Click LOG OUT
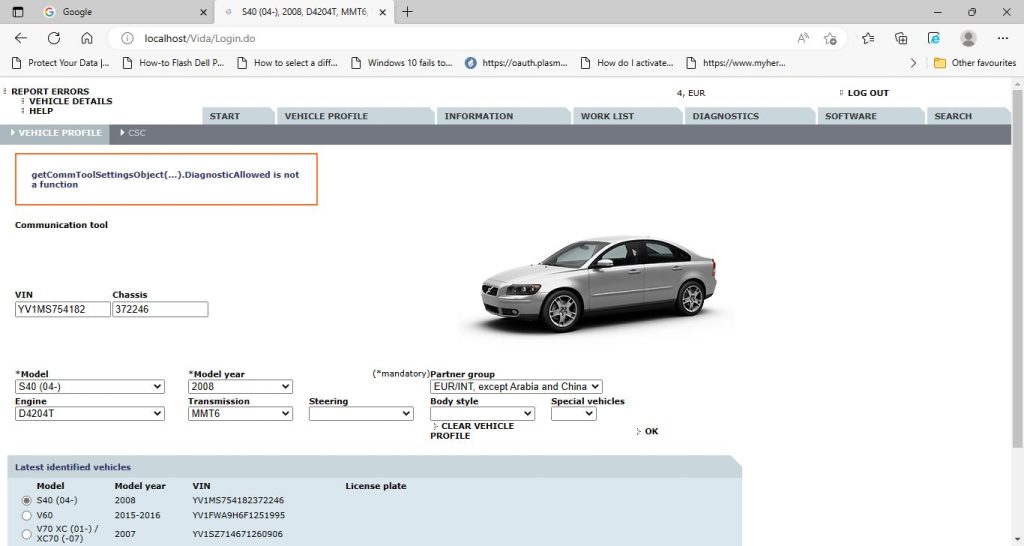The width and height of the screenshot is (1024, 546). tap(868, 93)
